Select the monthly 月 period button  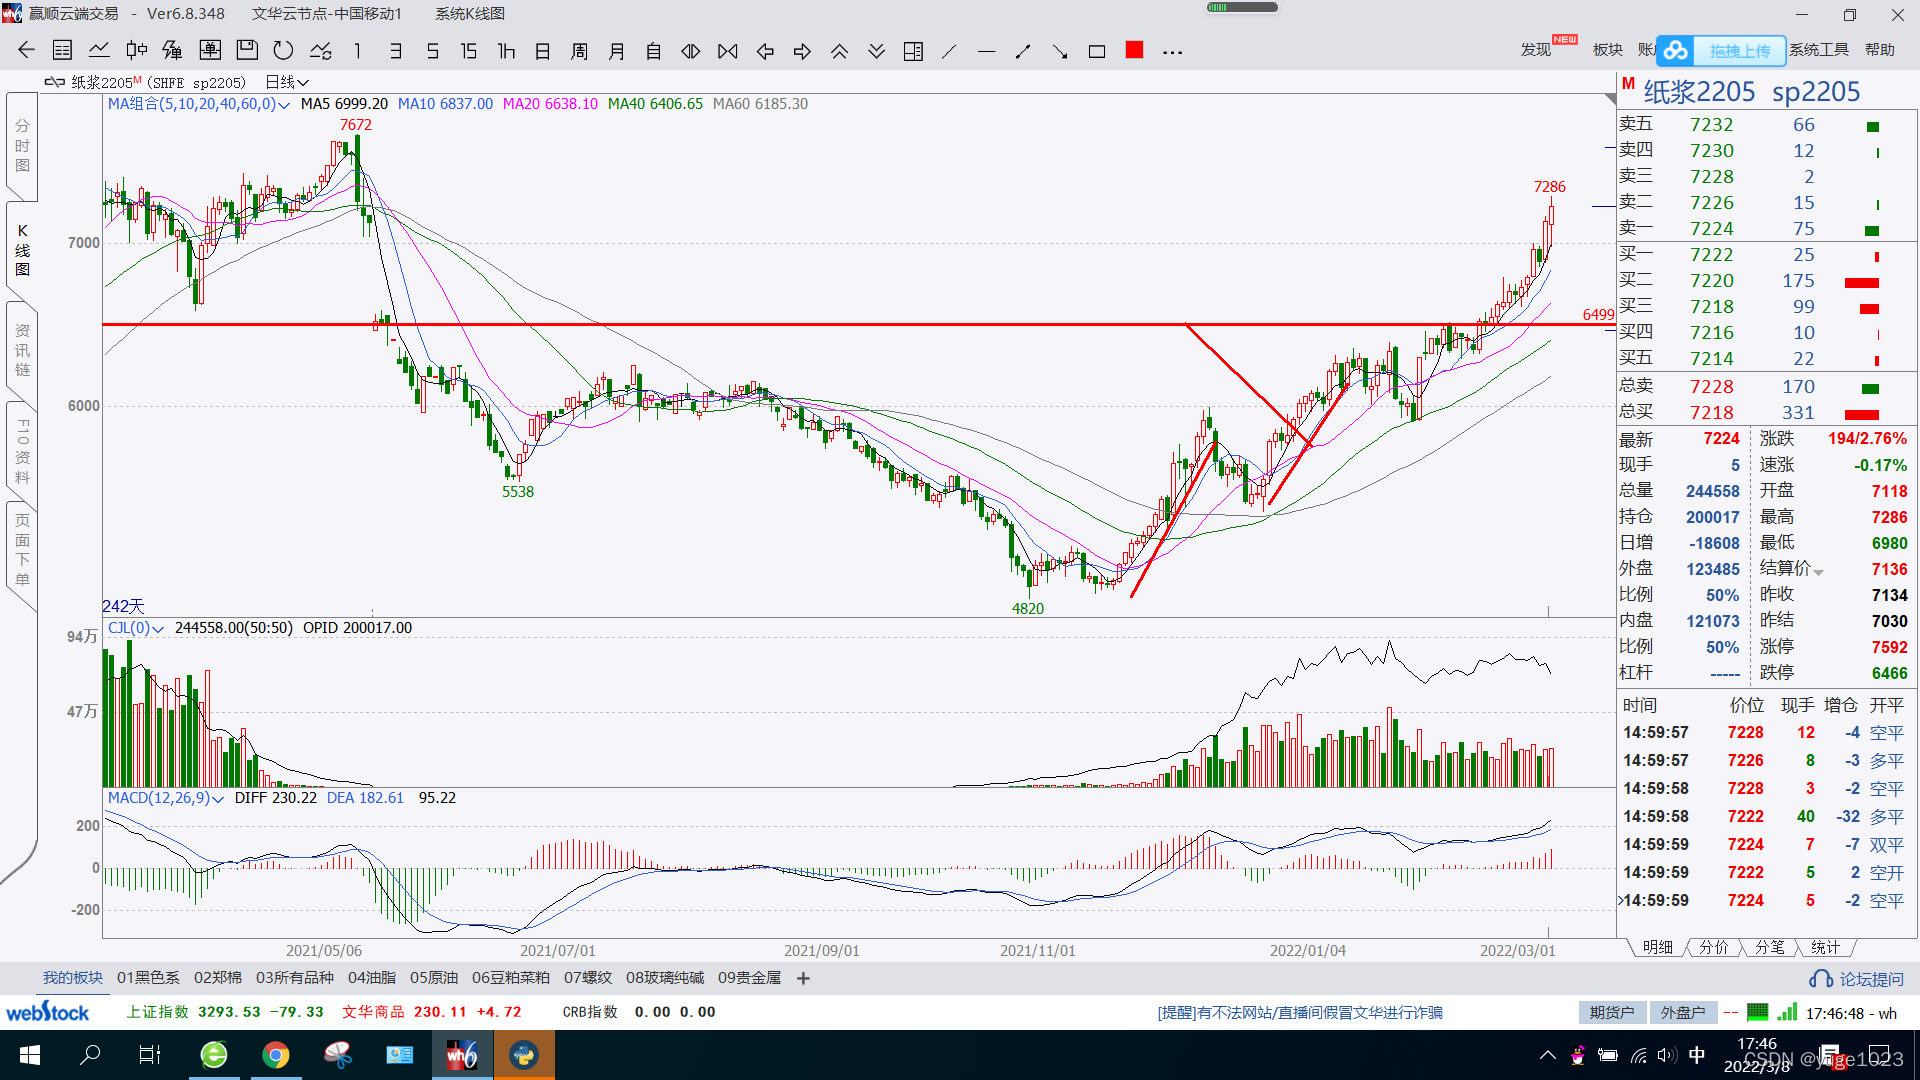[x=617, y=51]
